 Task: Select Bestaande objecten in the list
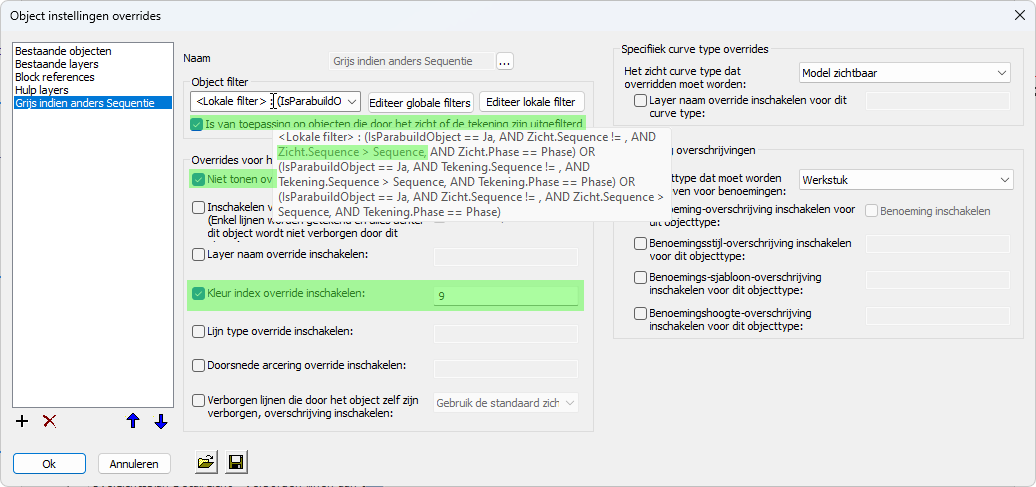(63, 51)
